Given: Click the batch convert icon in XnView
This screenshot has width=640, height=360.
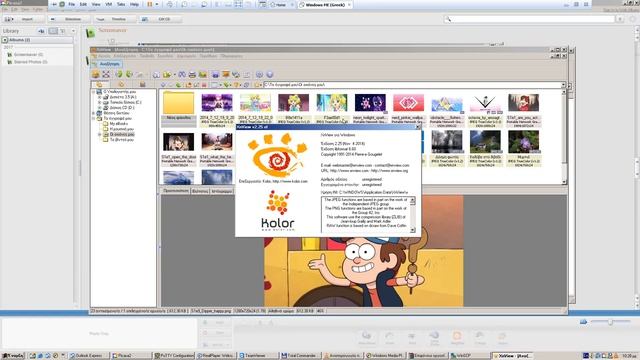Looking at the screenshot, I should click(x=236, y=74).
